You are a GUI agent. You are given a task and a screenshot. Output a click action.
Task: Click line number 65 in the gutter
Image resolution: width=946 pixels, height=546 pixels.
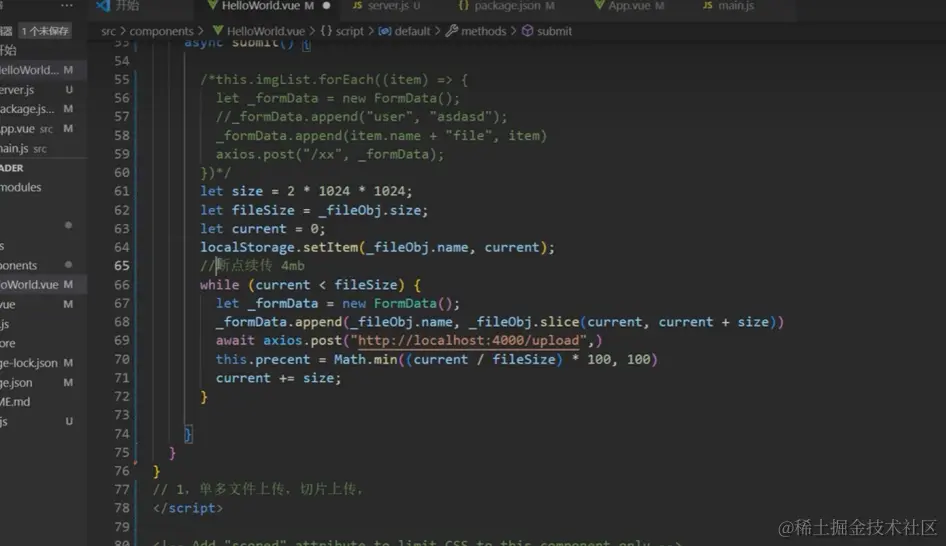121,265
